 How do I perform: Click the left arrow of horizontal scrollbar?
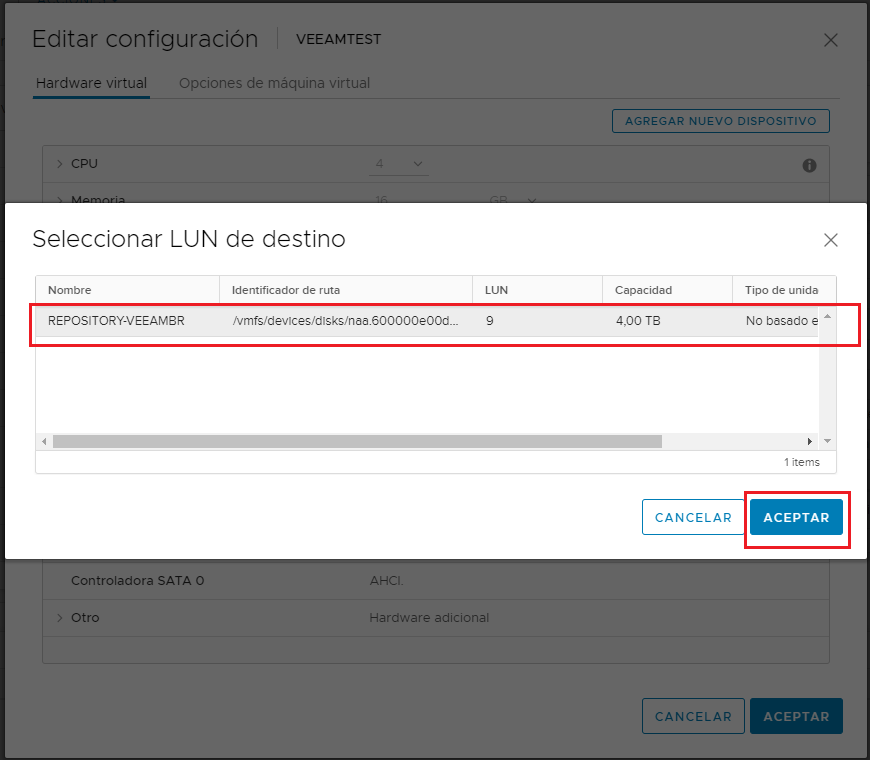(43, 440)
